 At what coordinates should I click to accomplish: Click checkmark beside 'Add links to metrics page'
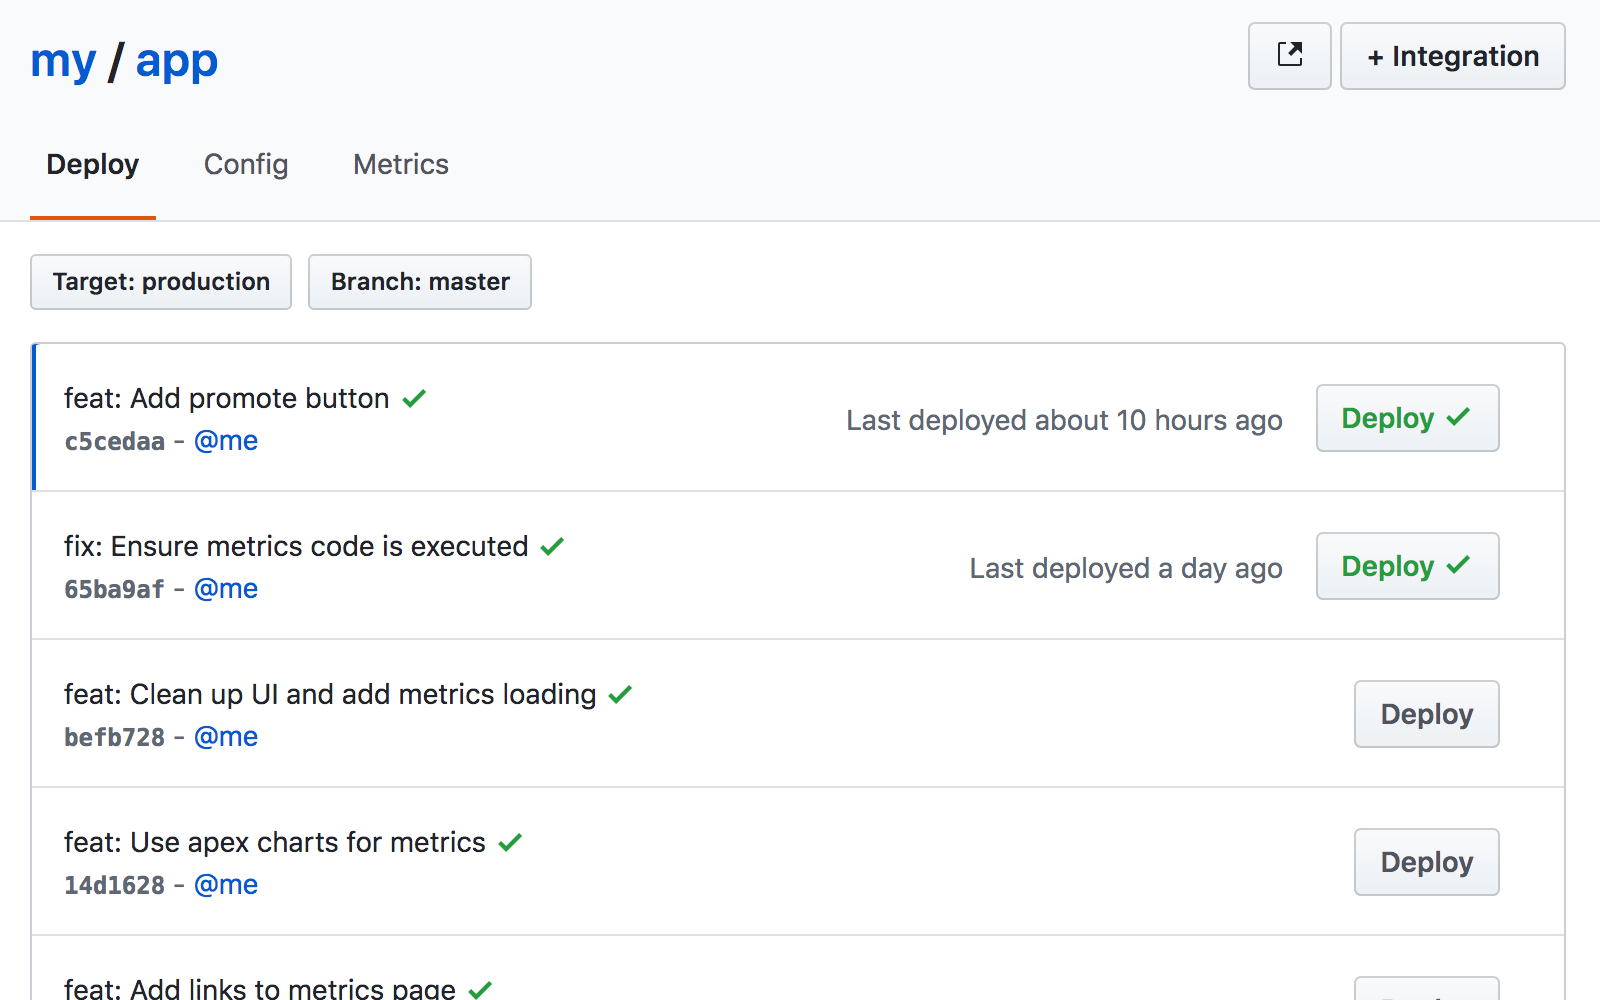tap(480, 989)
